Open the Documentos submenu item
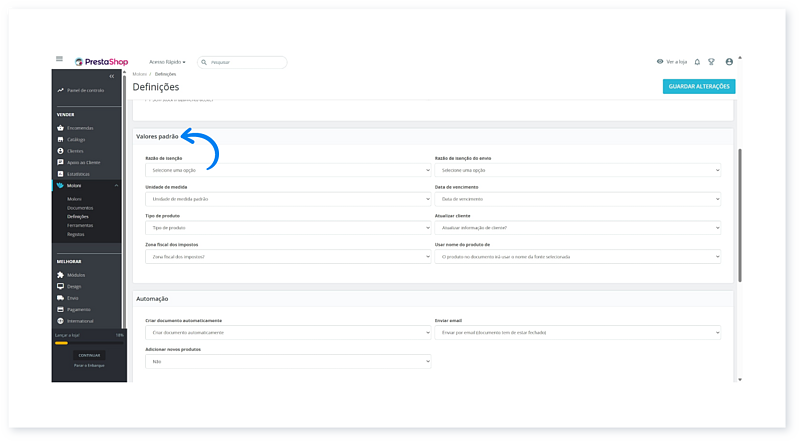The image size is (800, 442). [x=80, y=207]
